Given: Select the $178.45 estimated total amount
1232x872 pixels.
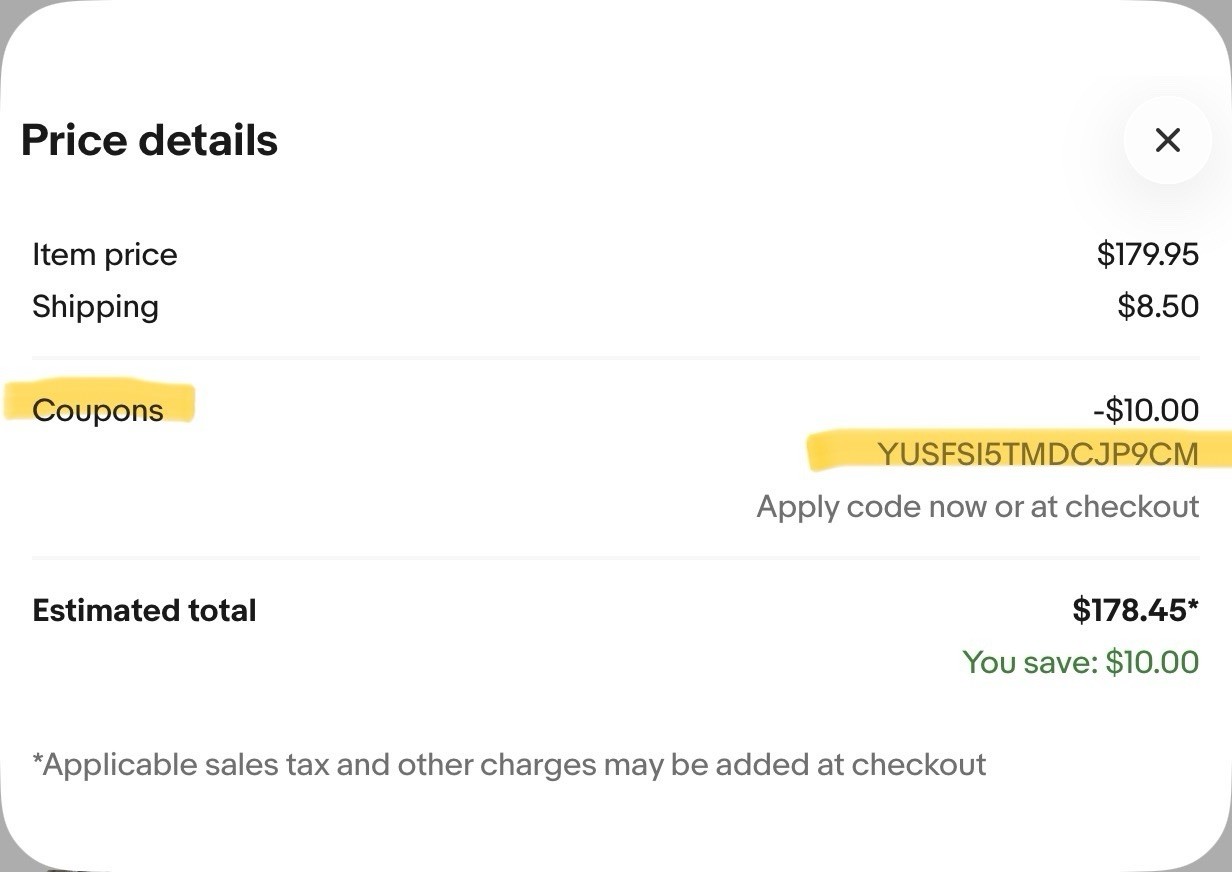Looking at the screenshot, I should coord(1136,610).
